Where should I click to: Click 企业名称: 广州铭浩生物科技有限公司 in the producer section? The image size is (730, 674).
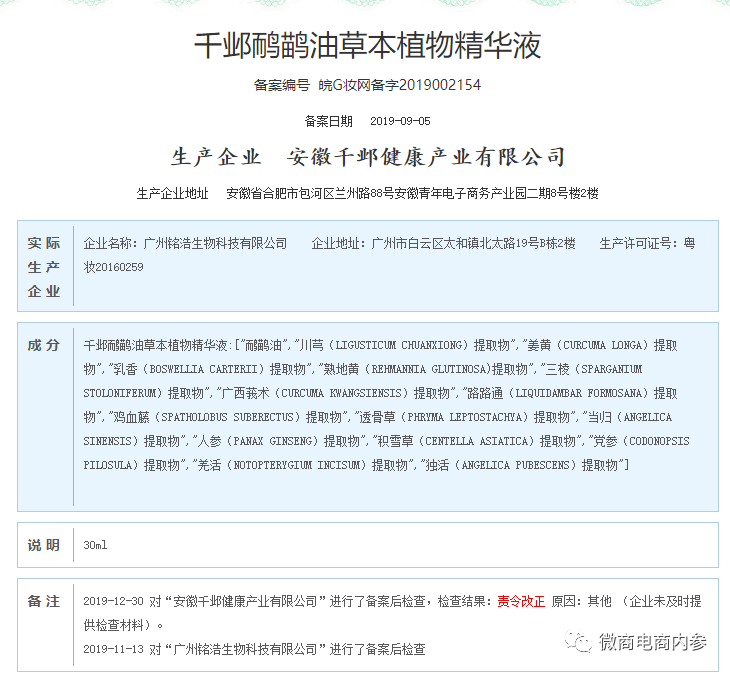click(x=185, y=243)
